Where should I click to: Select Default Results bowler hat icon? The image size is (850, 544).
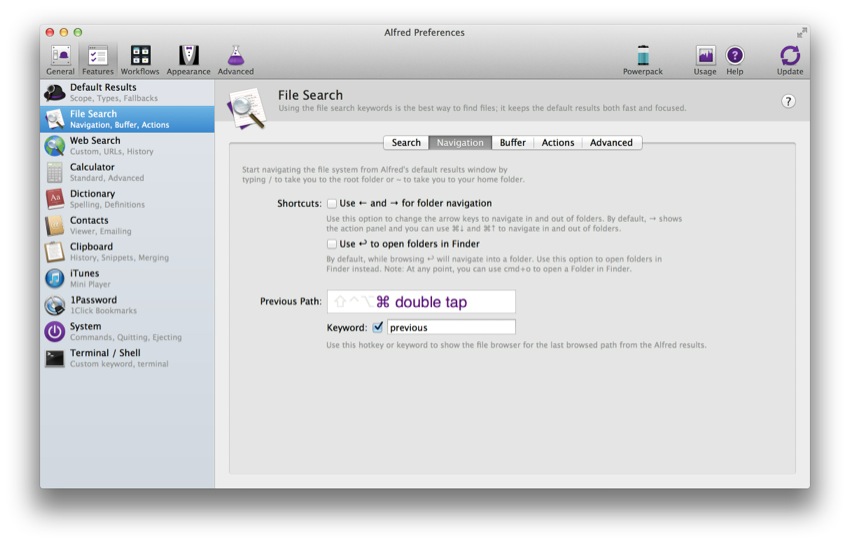point(55,93)
